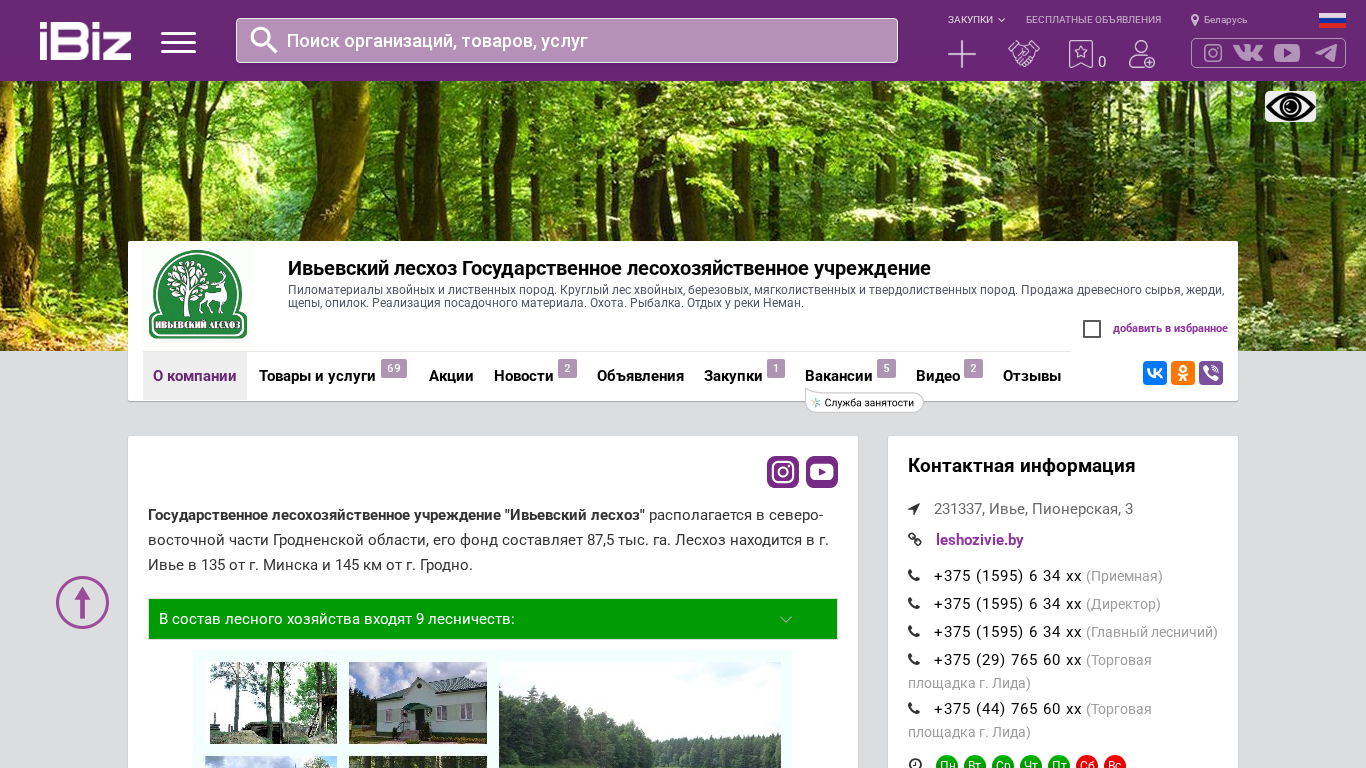Open the Беларусь region selector

(1219, 20)
